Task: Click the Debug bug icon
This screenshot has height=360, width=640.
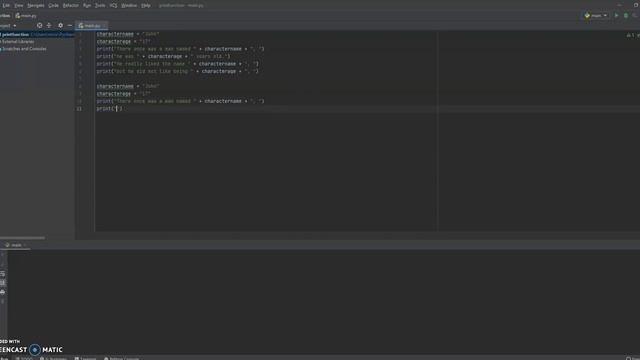Action: [626, 16]
